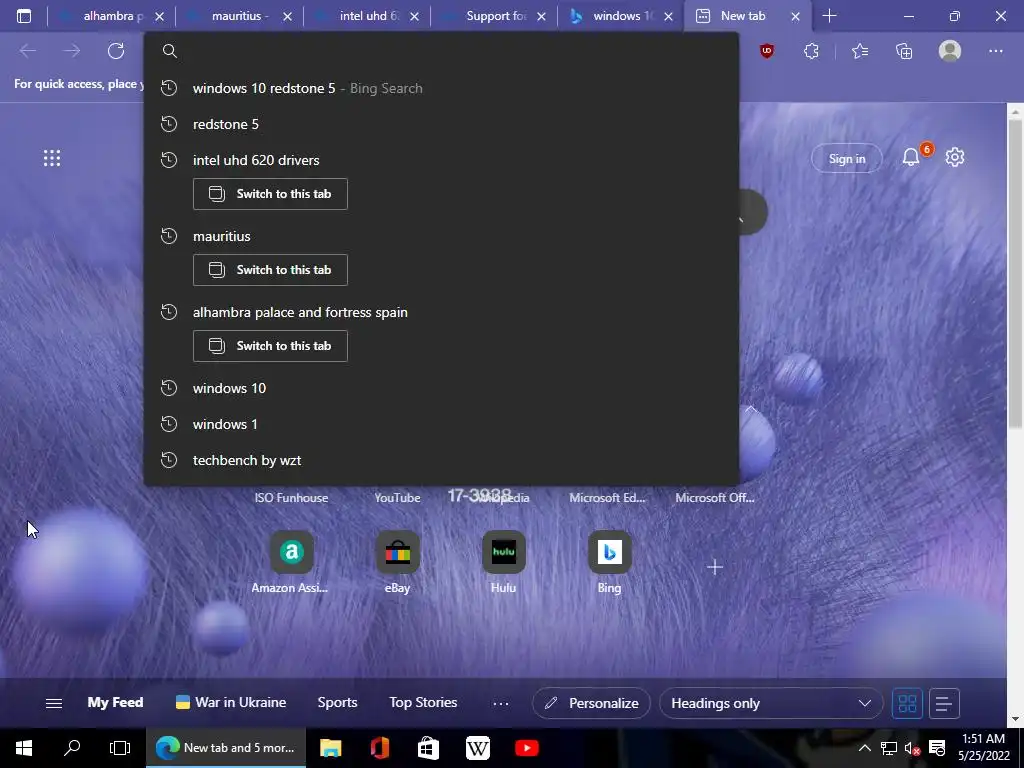Click Switch to this tab under alhambra
This screenshot has height=768, width=1024.
click(270, 345)
